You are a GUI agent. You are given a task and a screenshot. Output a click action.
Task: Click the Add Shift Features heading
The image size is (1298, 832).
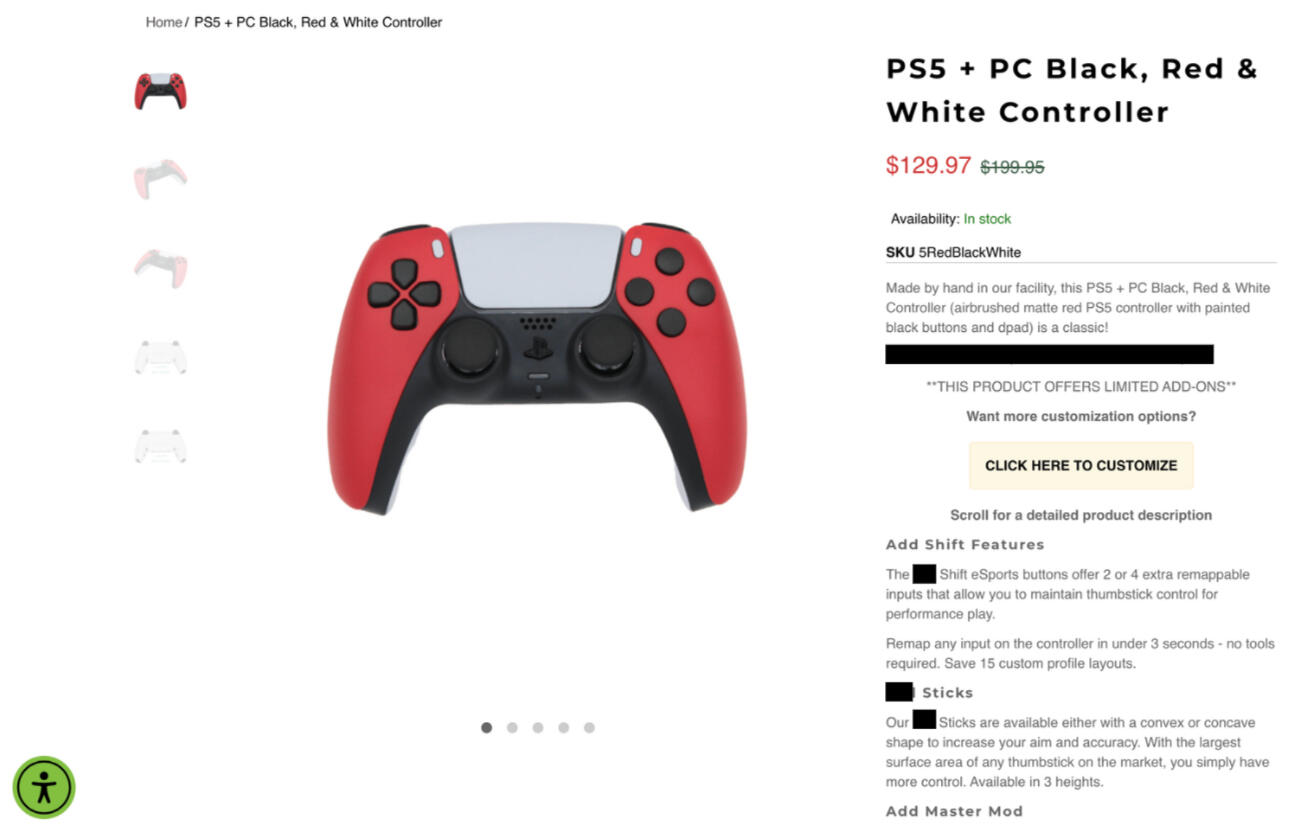(x=965, y=545)
